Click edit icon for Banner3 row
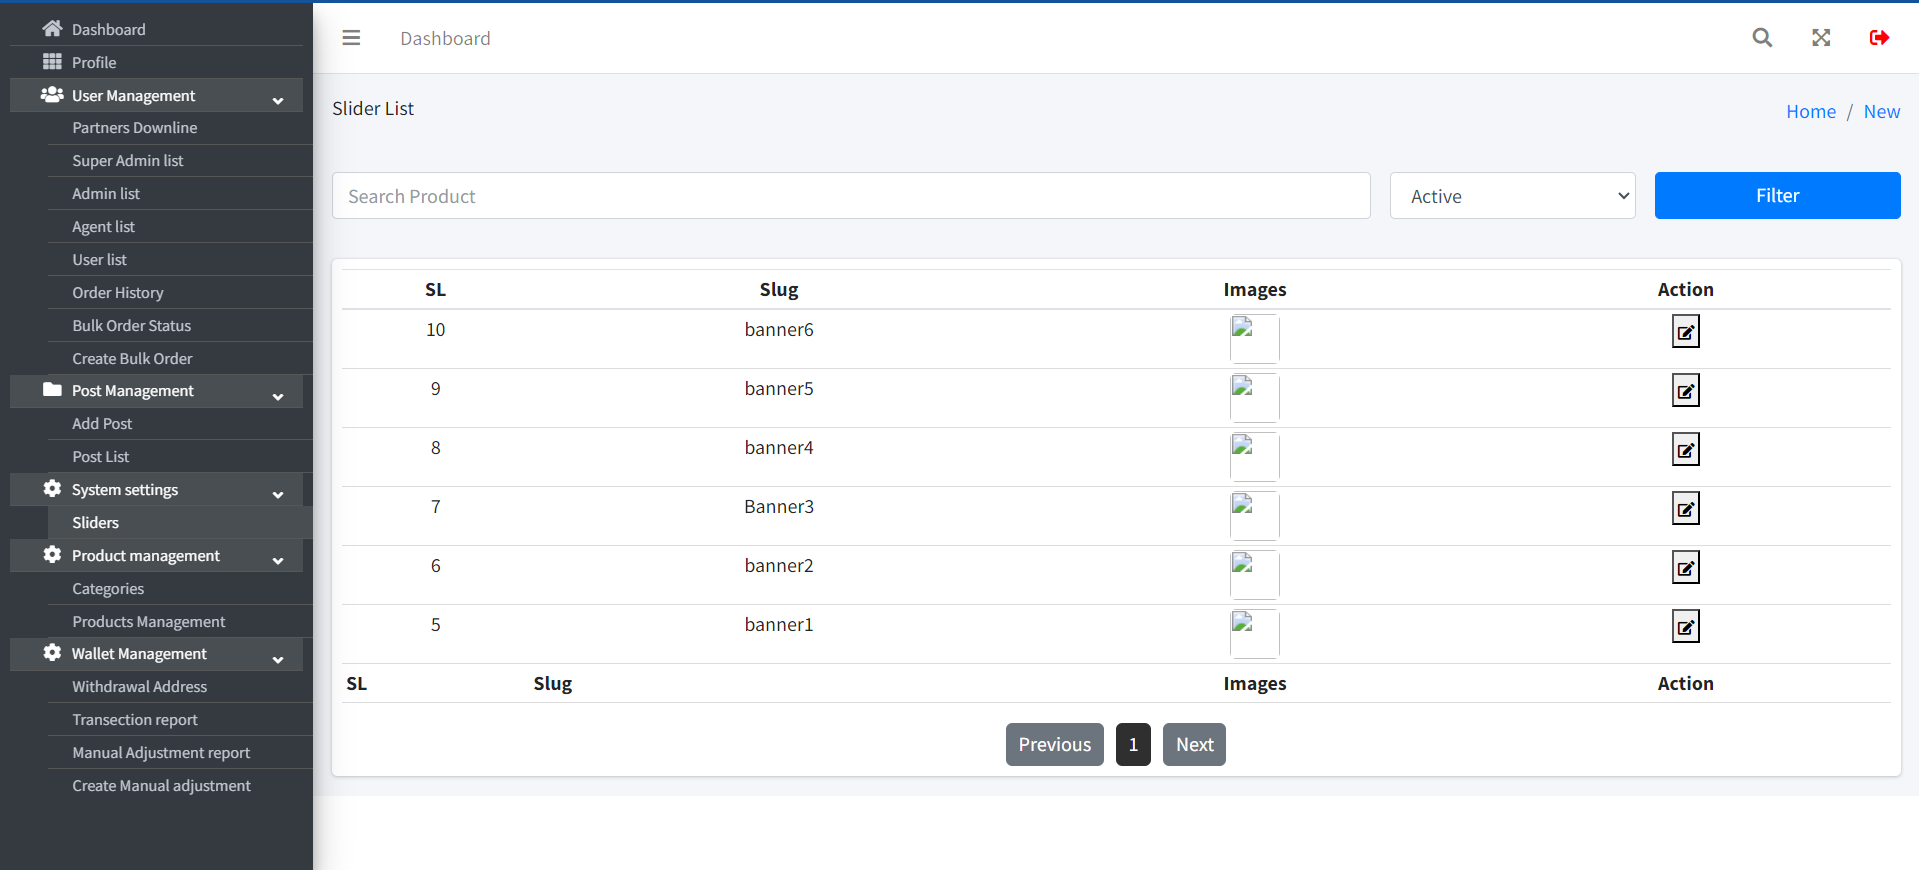 click(x=1685, y=509)
